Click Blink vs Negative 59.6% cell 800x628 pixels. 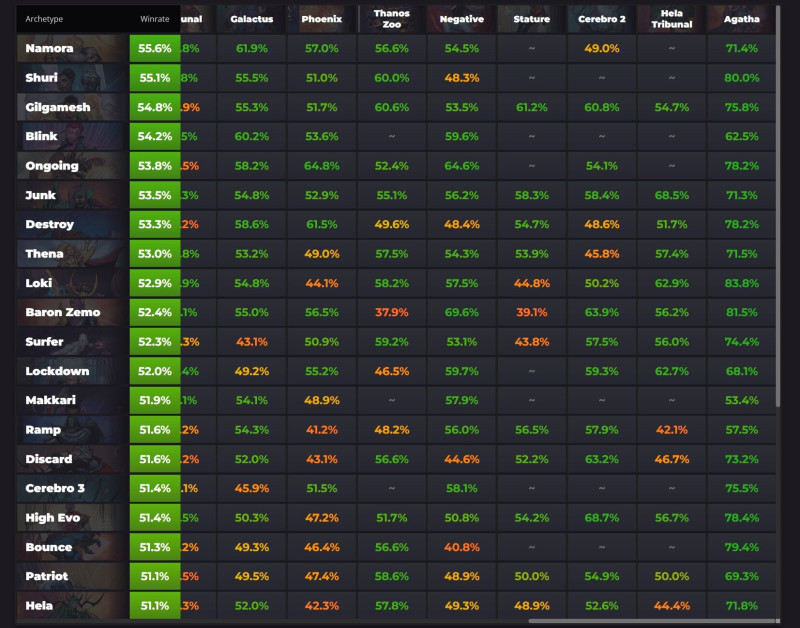click(462, 136)
